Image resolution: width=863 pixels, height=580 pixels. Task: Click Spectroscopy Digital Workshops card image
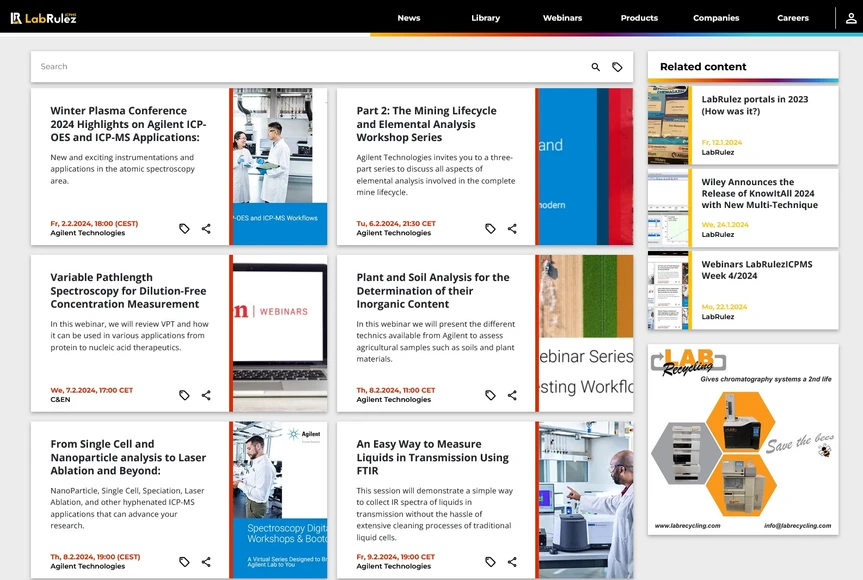click(280, 500)
